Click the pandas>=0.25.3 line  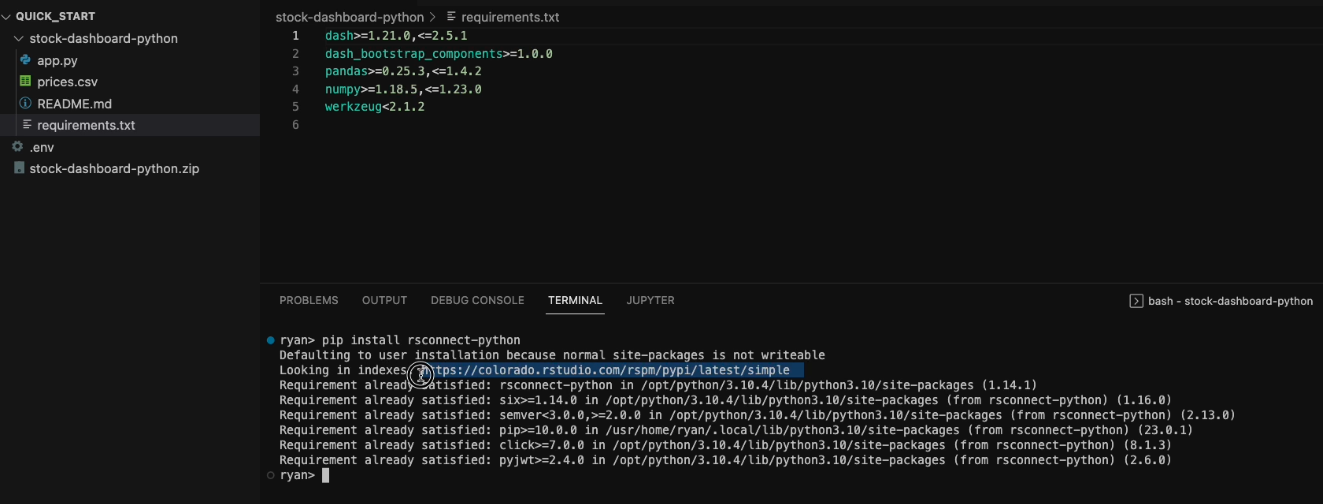click(403, 72)
